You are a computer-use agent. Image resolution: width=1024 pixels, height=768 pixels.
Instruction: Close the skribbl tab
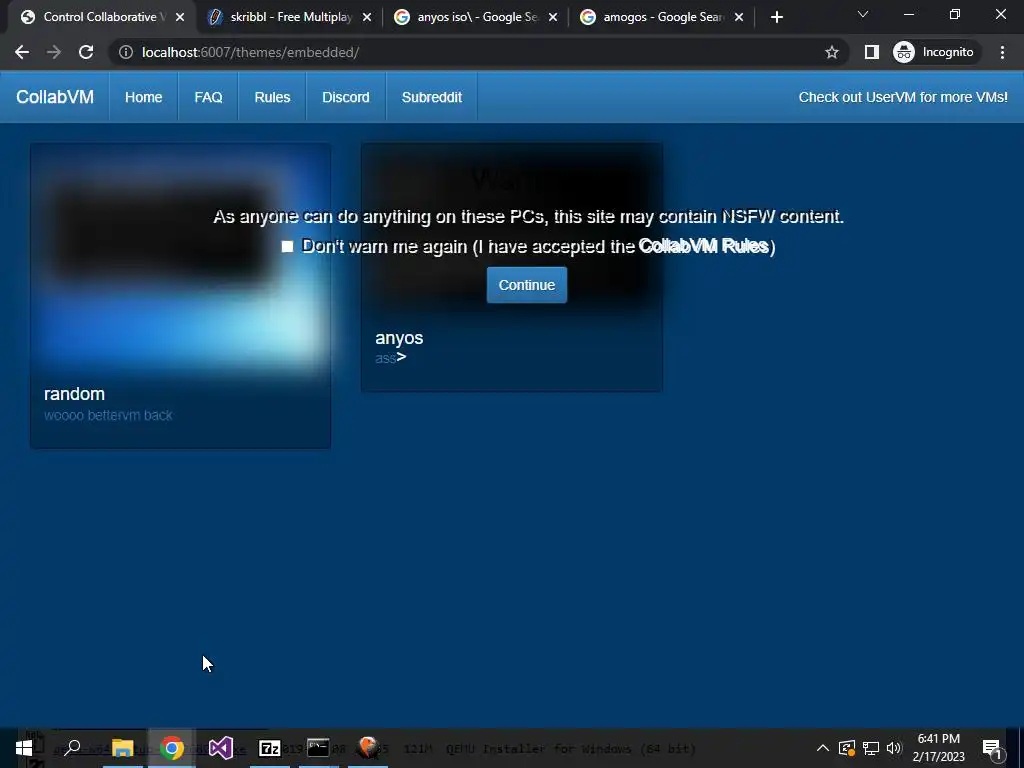click(x=367, y=17)
